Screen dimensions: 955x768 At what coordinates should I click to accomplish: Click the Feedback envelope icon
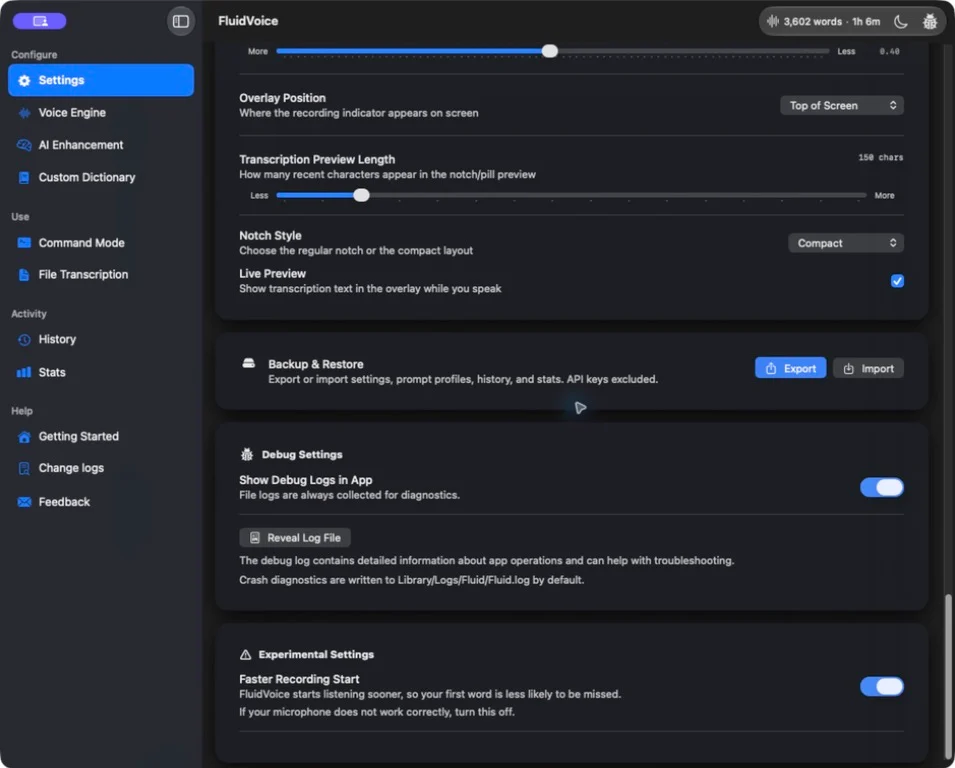click(24, 502)
